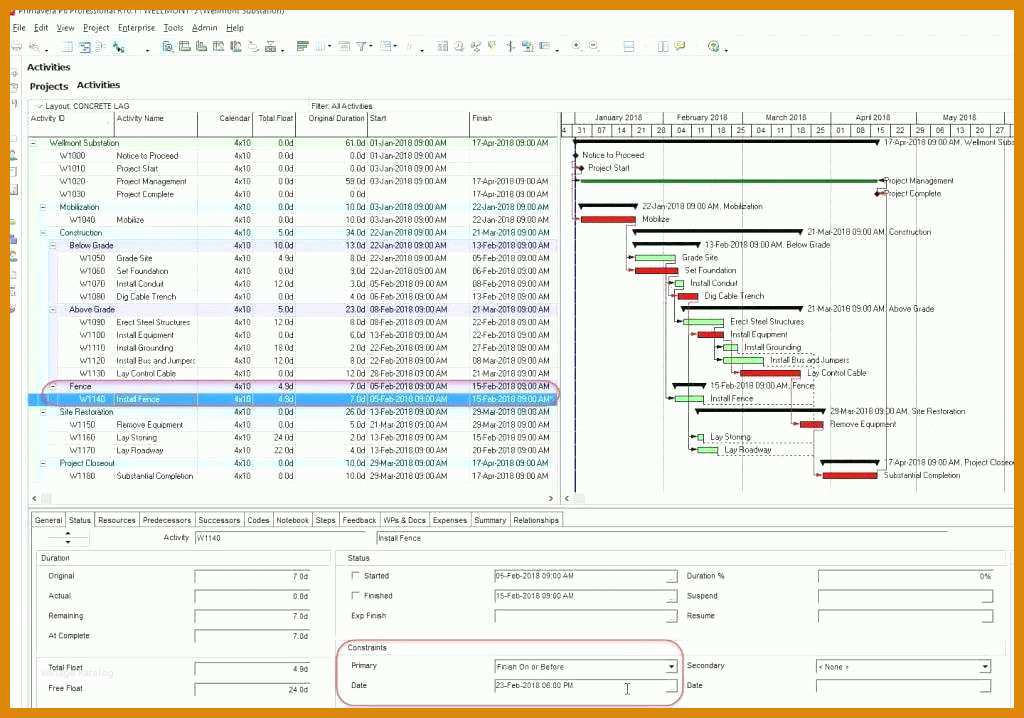Click the Bars toolbar icon

(x=302, y=46)
